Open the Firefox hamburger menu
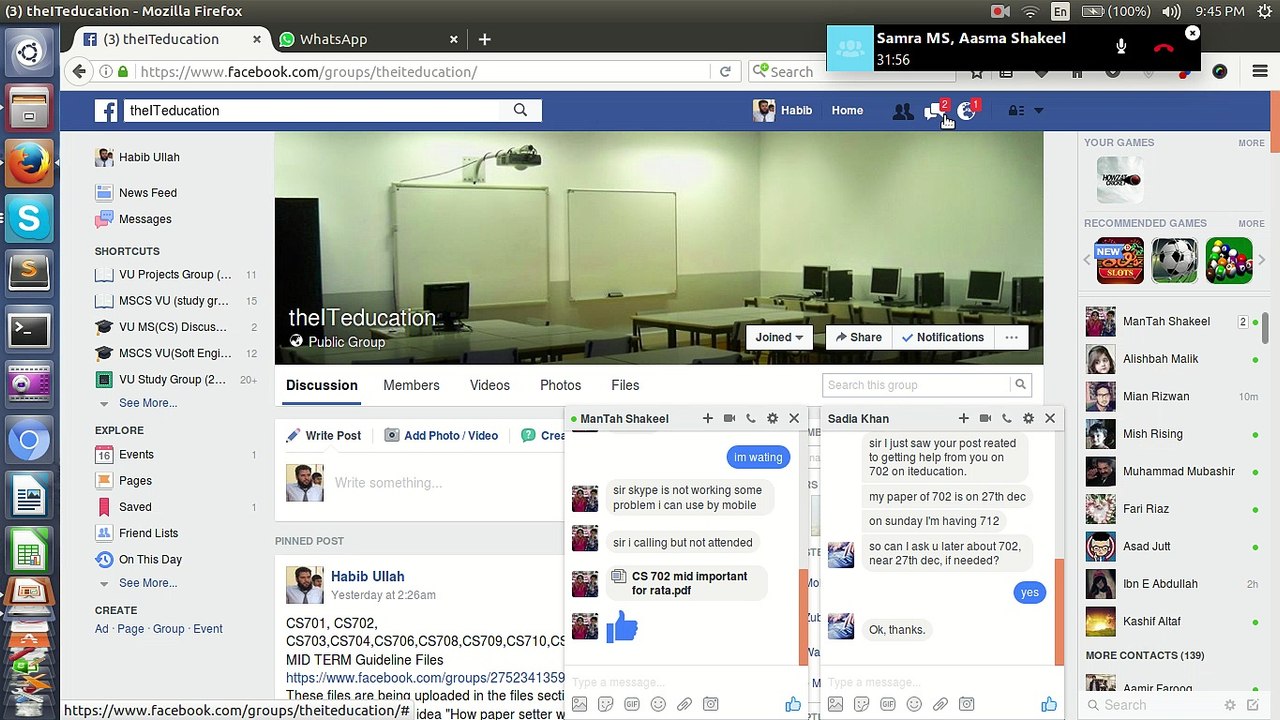This screenshot has width=1280, height=720. (x=1260, y=72)
